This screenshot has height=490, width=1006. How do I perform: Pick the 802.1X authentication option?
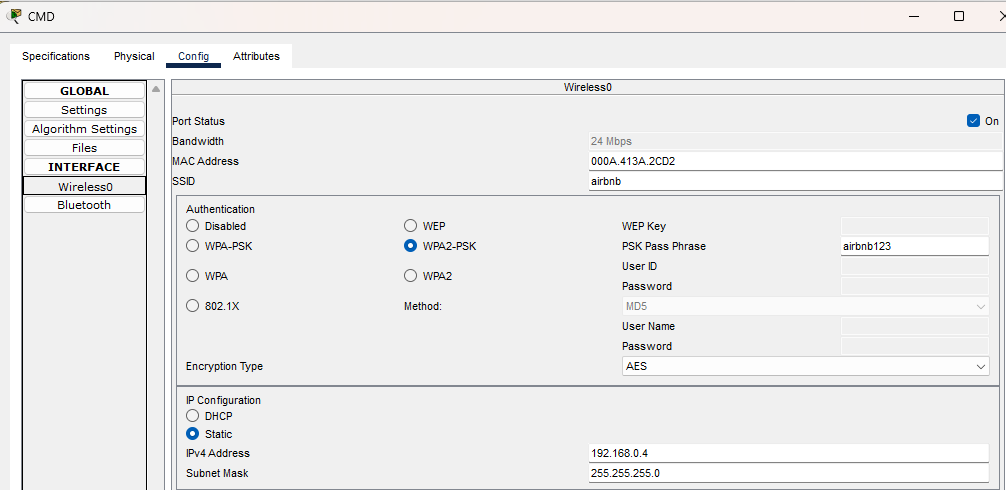click(193, 306)
